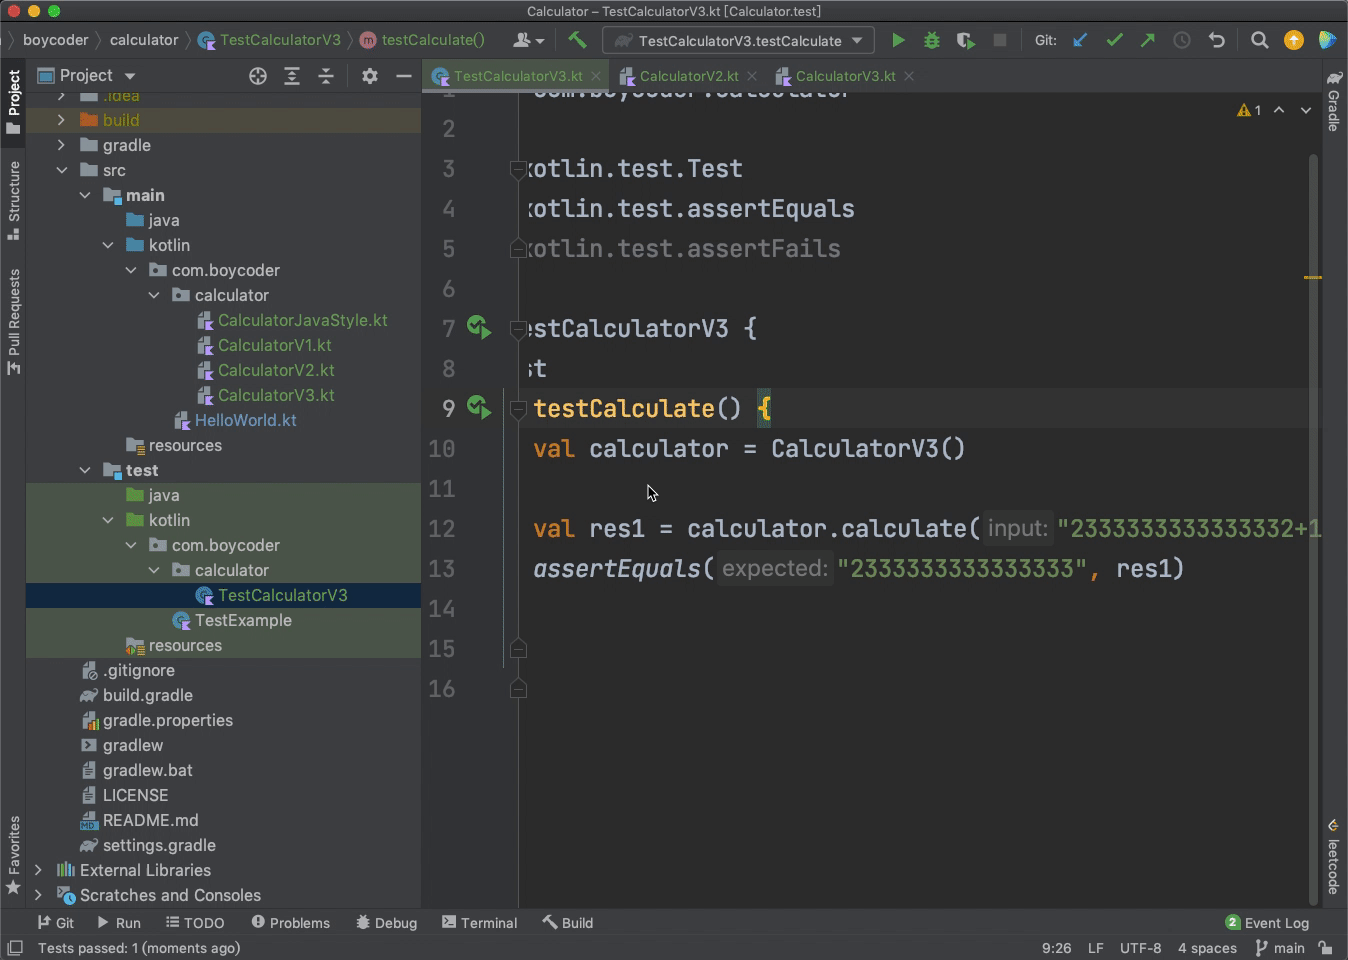1348x960 pixels.
Task: Open Search Everywhere magnifier
Action: pos(1260,40)
